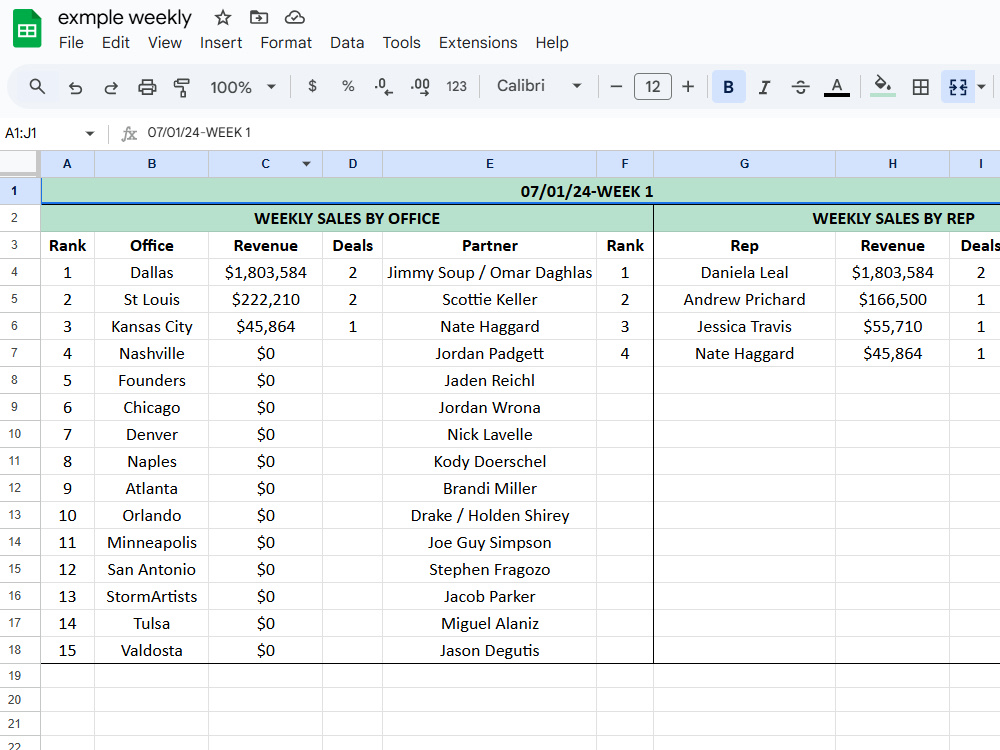Open the Extensions menu
Screen dimensions: 1000x750
pos(478,43)
